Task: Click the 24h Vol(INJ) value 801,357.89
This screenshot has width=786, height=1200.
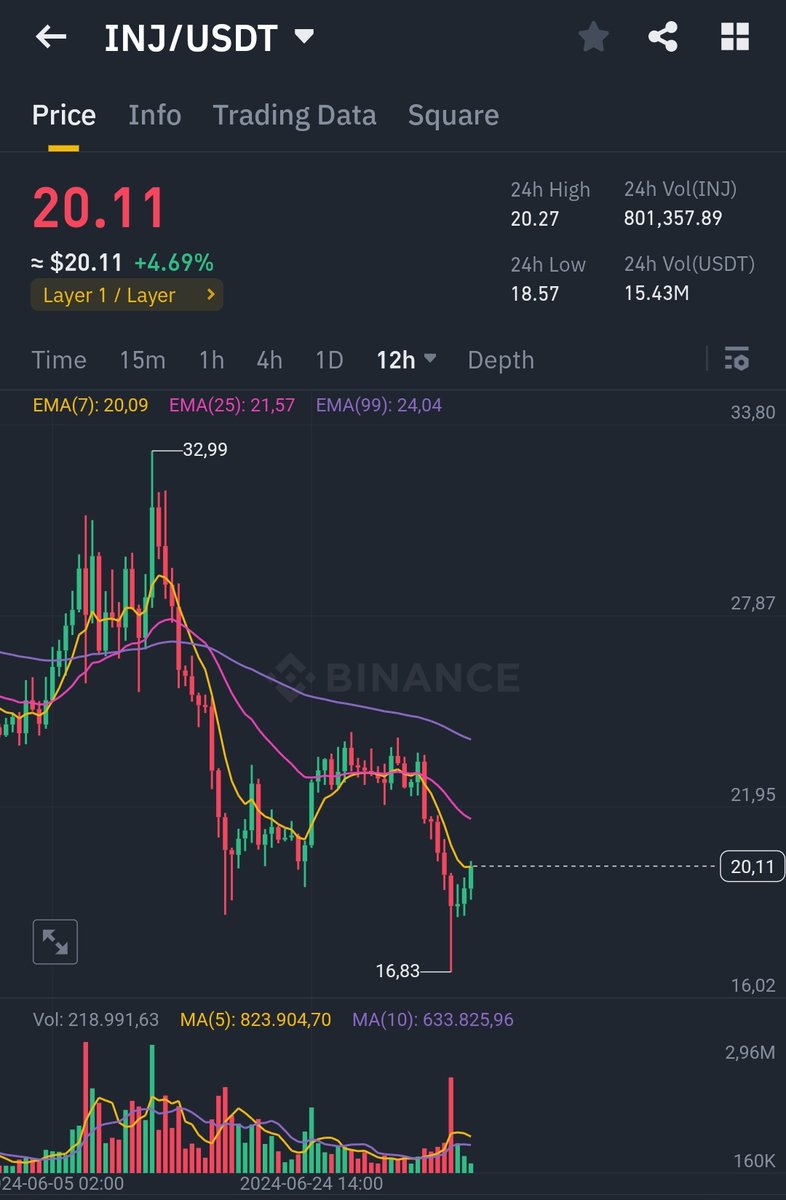Action: pos(673,218)
